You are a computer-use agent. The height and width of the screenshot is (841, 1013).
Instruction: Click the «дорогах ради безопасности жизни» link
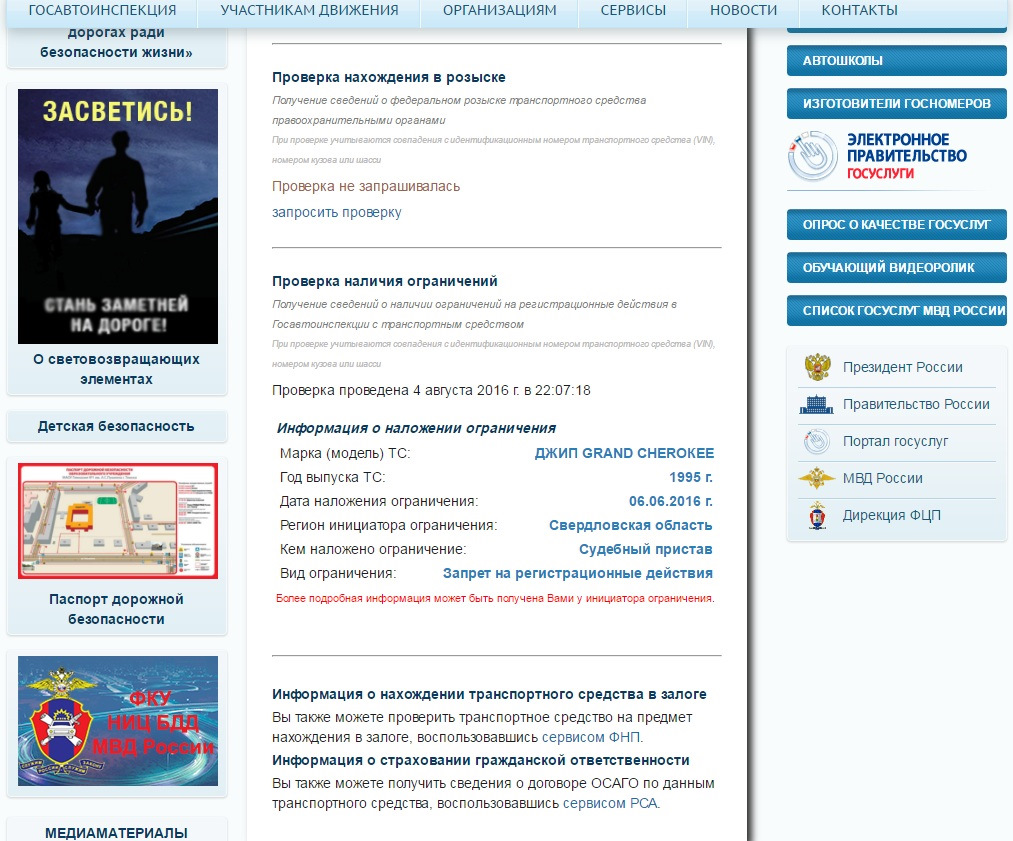[116, 42]
